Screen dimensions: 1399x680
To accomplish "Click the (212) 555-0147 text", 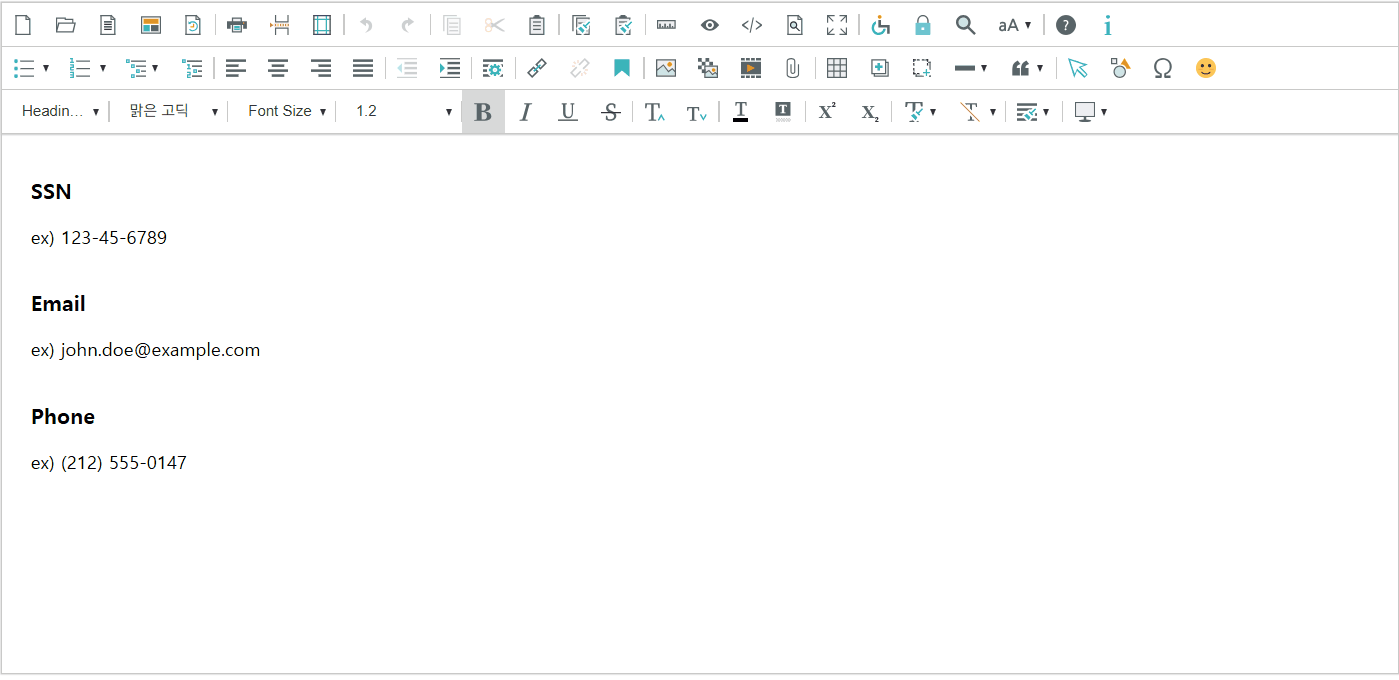I will [123, 463].
